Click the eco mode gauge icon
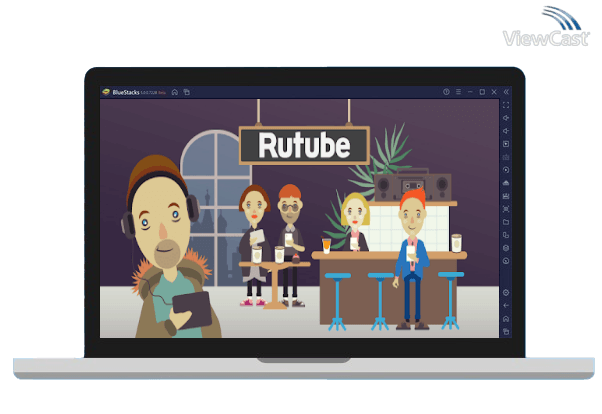 click(x=506, y=261)
